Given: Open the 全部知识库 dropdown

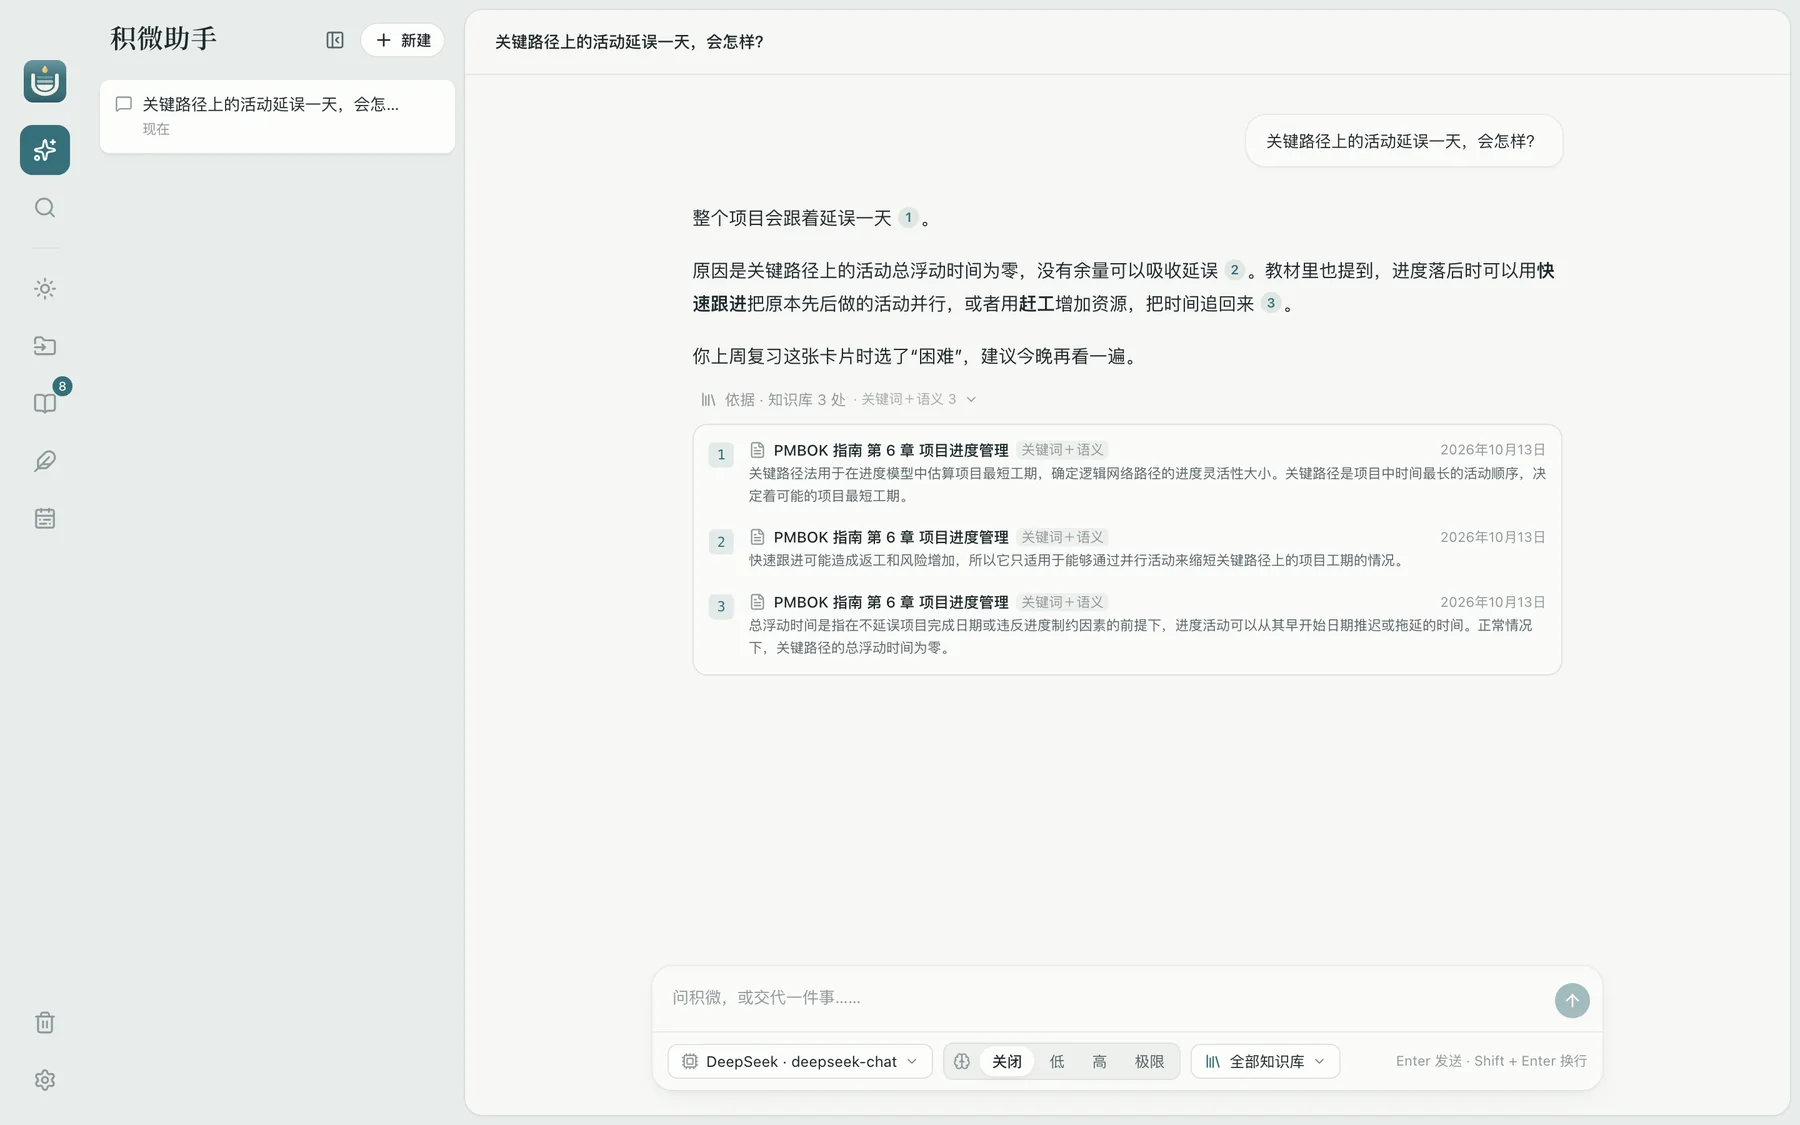Looking at the screenshot, I should click(1265, 1061).
